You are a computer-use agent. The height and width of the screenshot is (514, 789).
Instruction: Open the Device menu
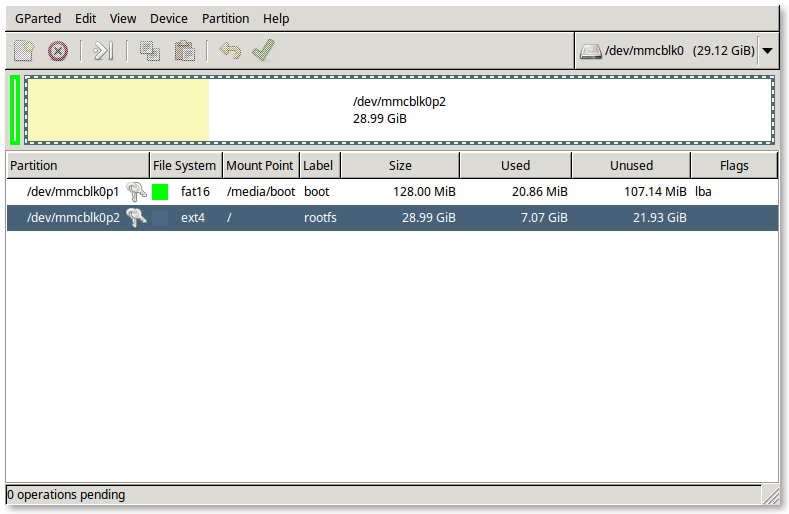pos(169,19)
